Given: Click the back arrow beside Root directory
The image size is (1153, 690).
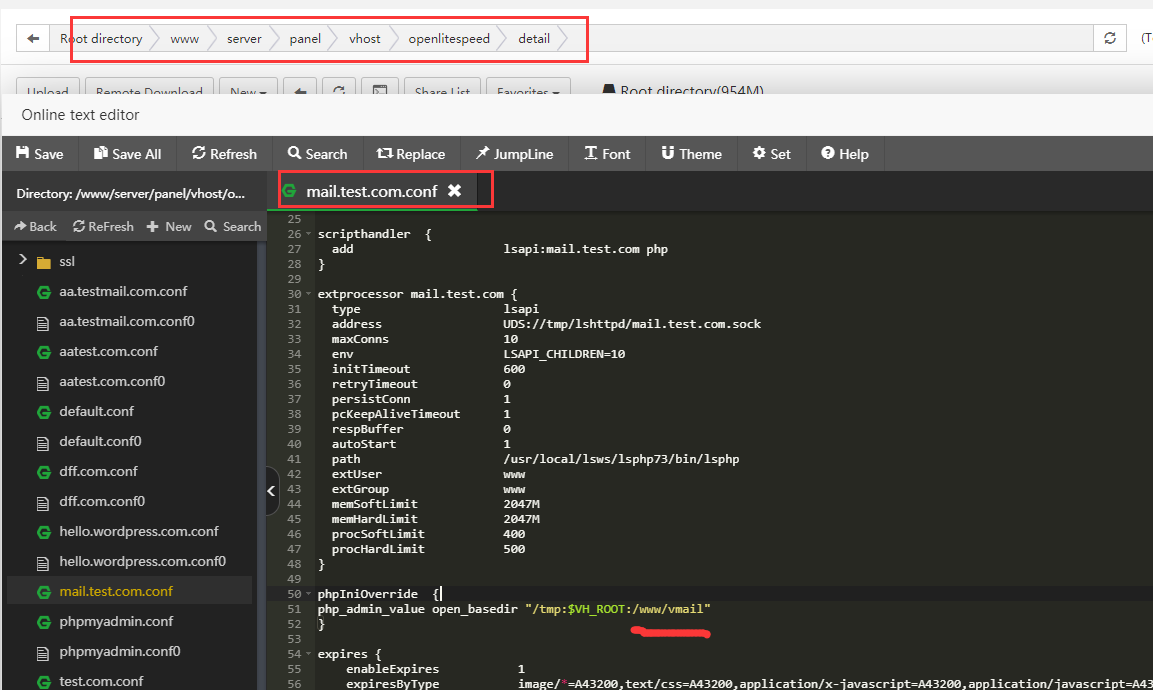Looking at the screenshot, I should pyautogui.click(x=34, y=39).
